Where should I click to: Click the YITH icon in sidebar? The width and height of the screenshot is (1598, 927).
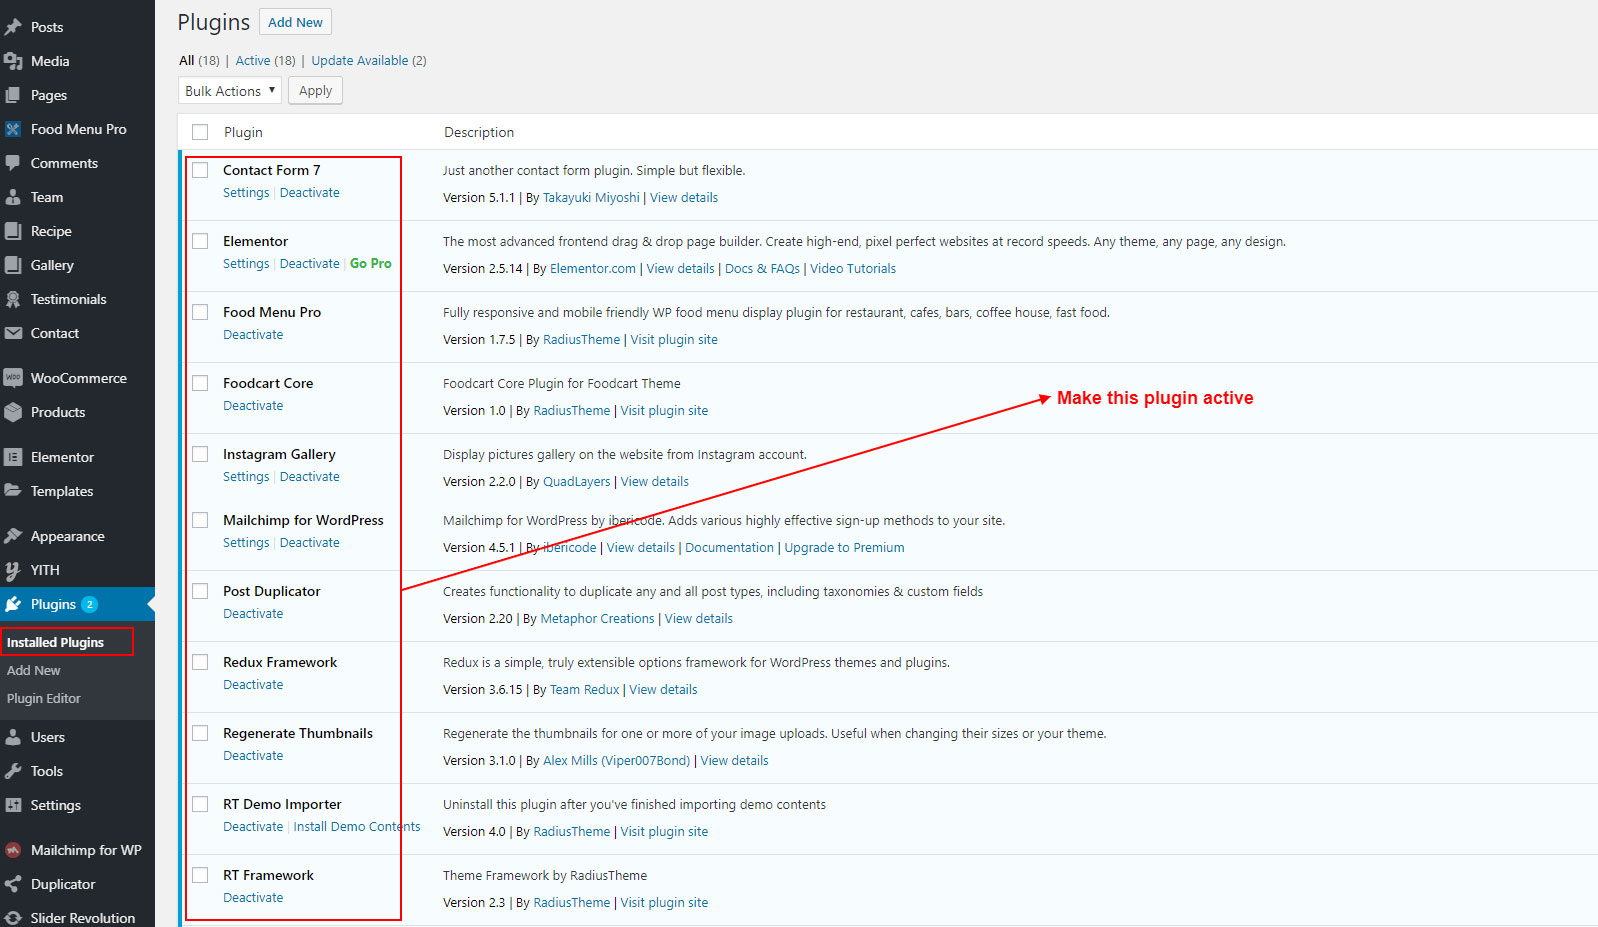(x=13, y=570)
